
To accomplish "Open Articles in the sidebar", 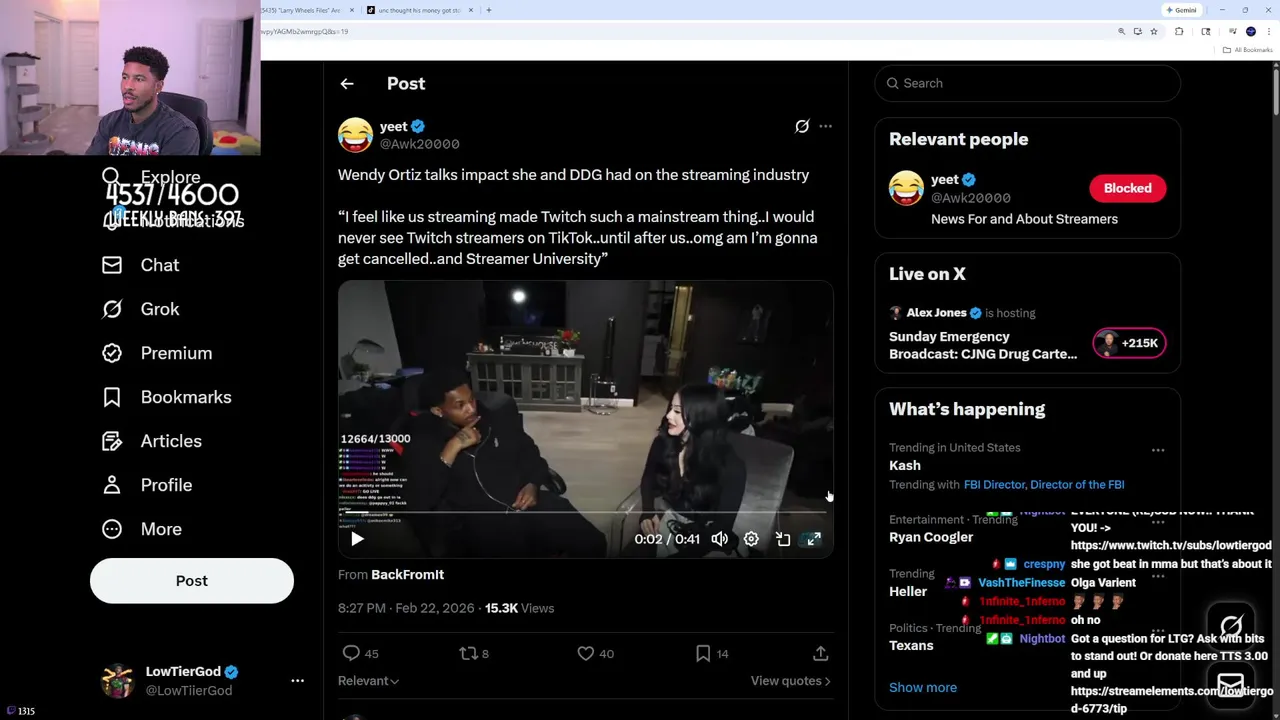I will [x=151, y=441].
